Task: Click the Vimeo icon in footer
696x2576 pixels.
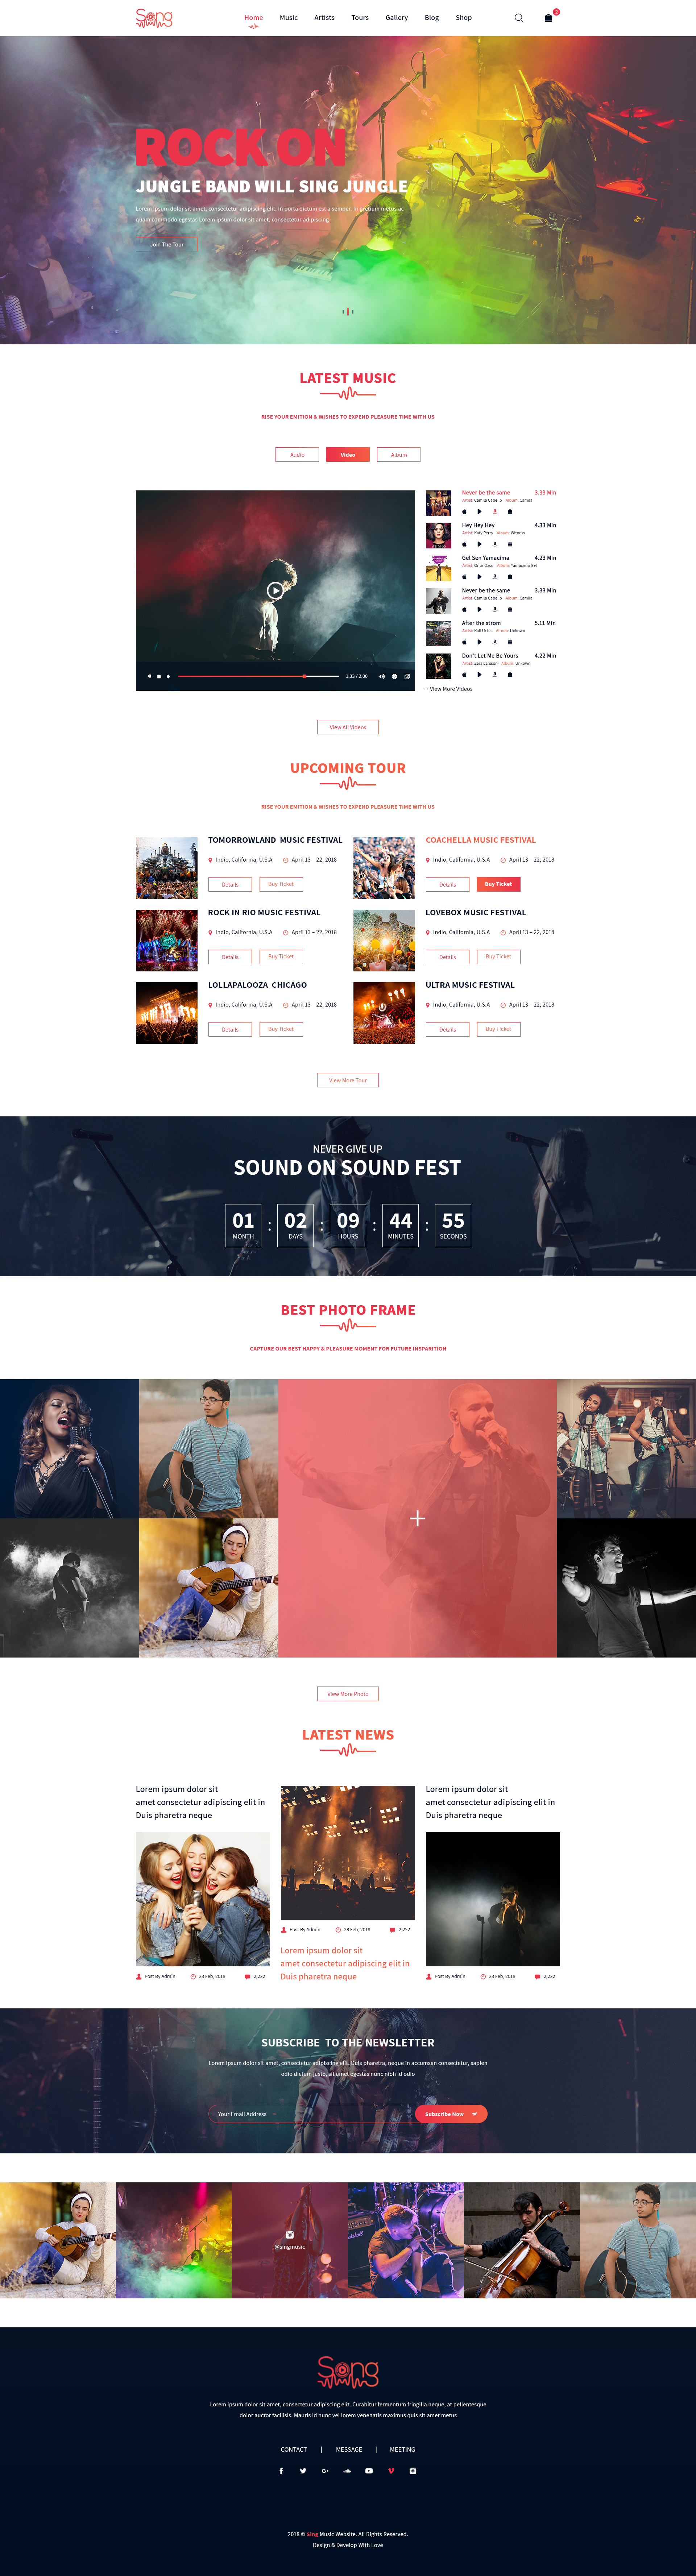Action: click(391, 2470)
